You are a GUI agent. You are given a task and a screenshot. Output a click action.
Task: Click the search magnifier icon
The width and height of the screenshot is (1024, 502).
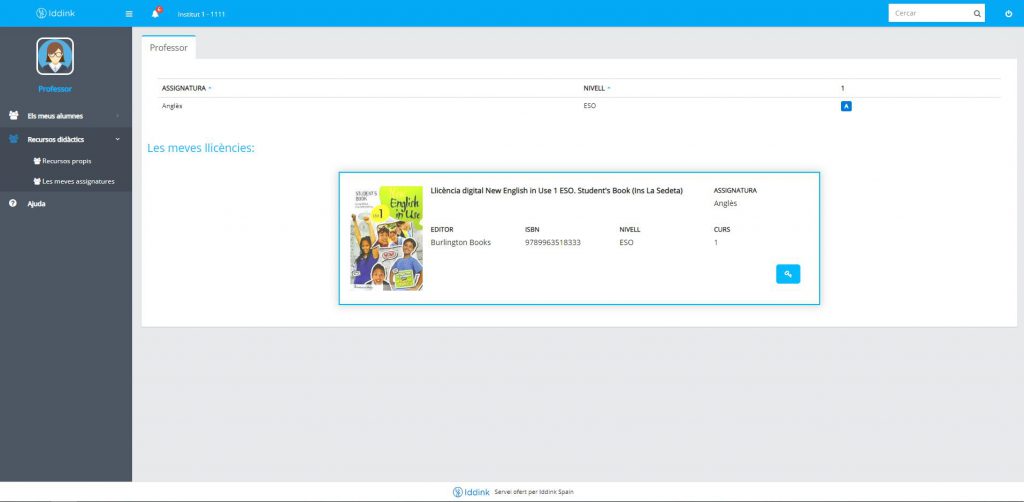(977, 14)
